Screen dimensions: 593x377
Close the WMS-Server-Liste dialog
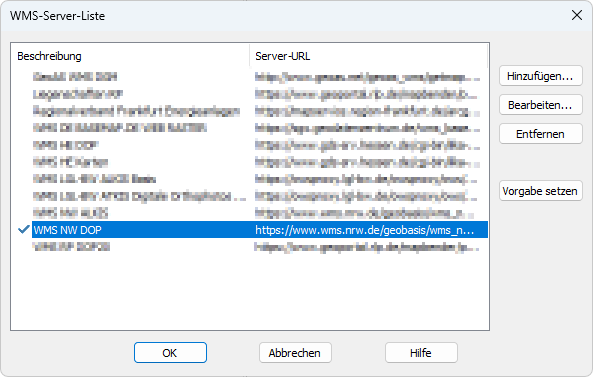coord(577,15)
